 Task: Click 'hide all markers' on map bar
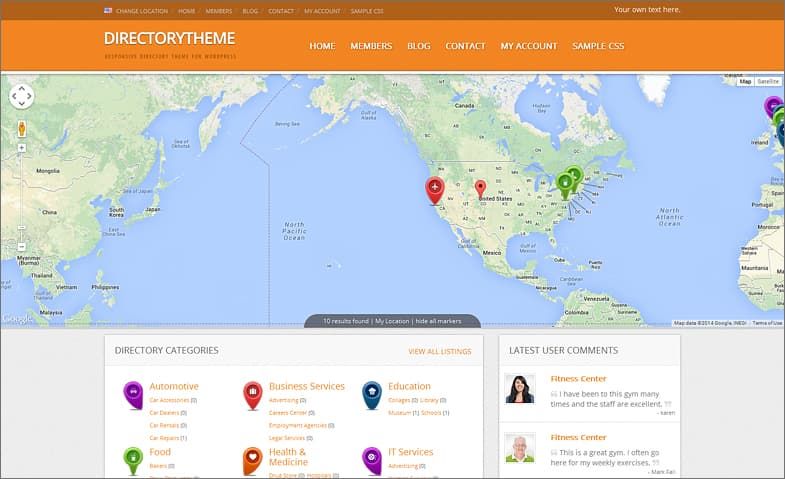pyautogui.click(x=438, y=321)
